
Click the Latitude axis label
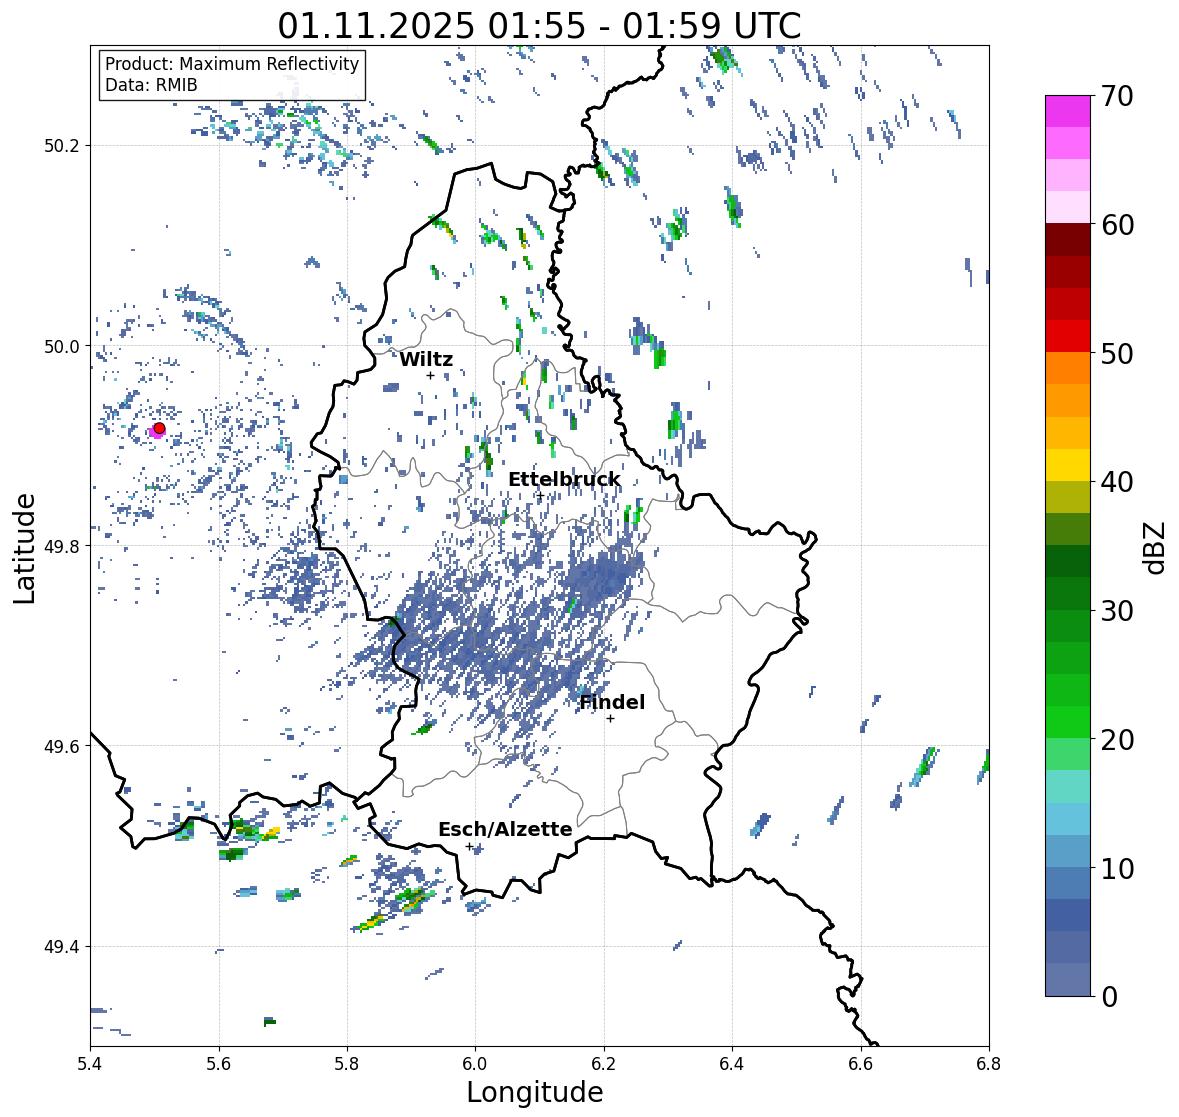click(x=25, y=549)
